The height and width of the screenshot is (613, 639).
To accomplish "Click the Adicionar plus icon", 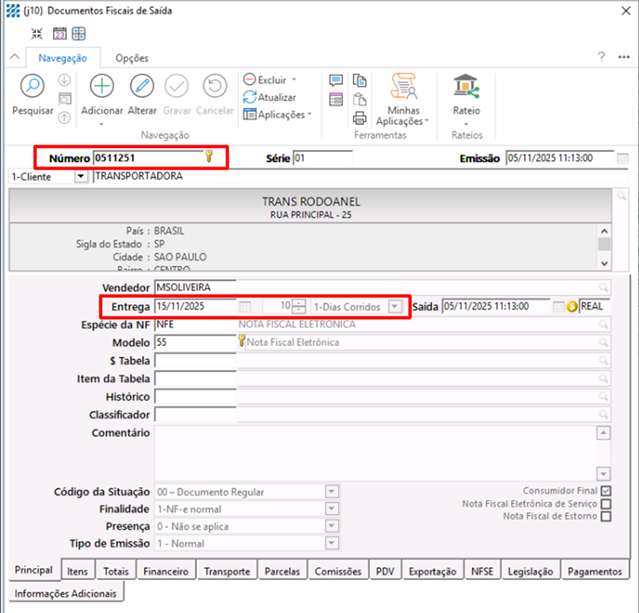I will (102, 87).
